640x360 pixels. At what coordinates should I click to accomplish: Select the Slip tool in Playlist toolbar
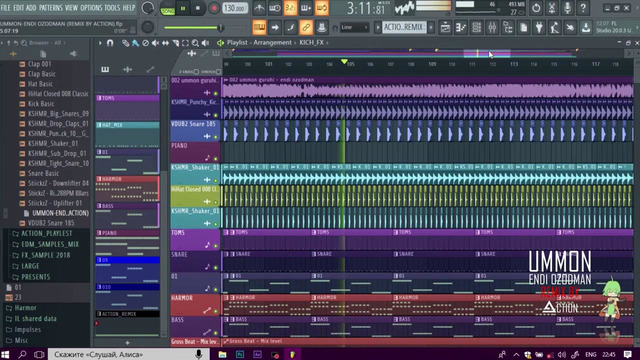coord(165,43)
